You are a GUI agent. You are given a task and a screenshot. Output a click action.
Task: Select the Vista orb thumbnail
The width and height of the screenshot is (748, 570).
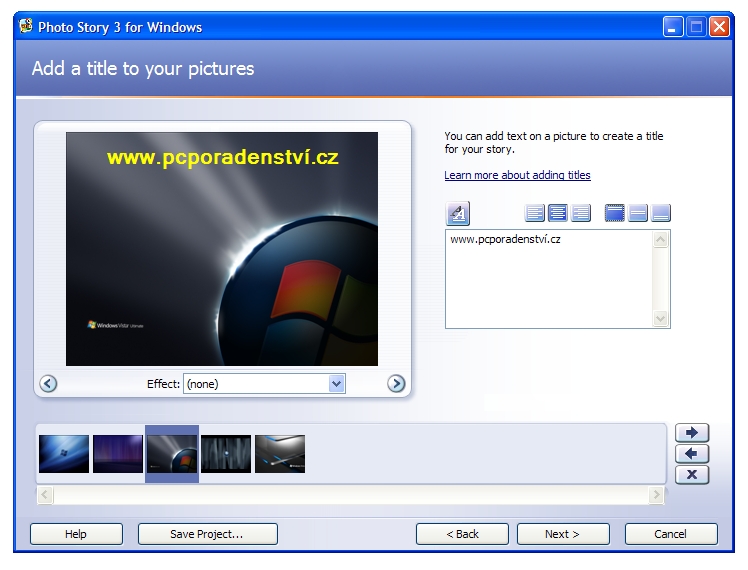point(172,454)
